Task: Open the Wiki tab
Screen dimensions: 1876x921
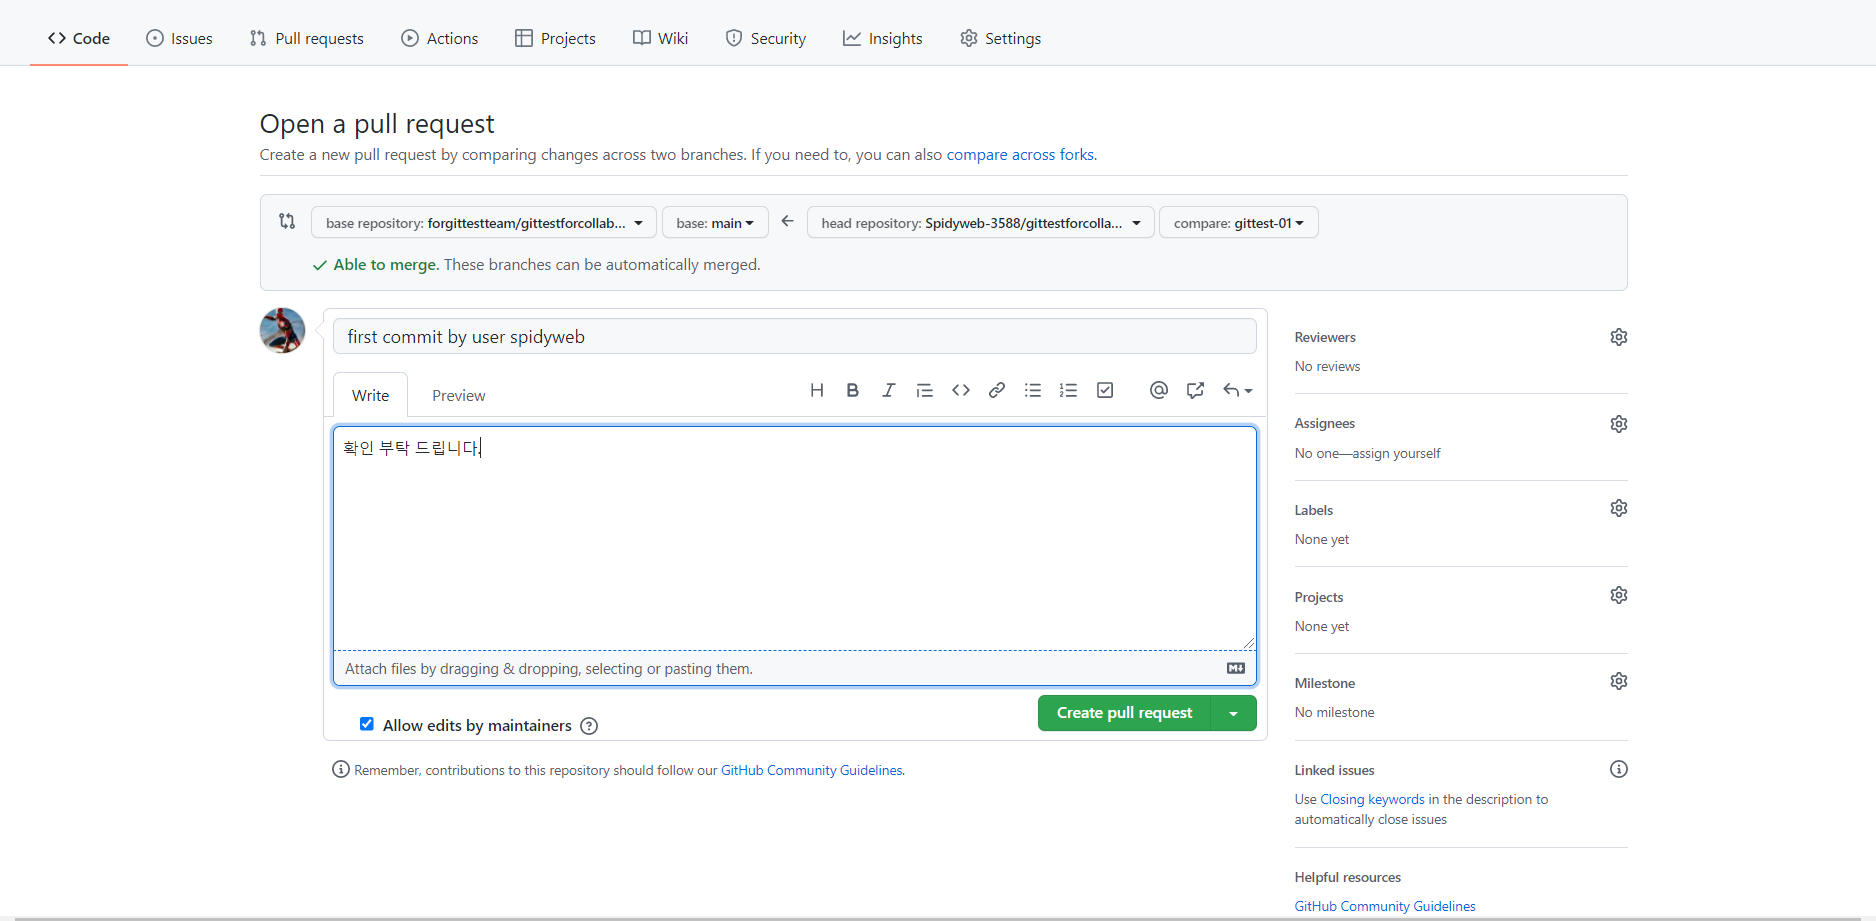Action: point(661,38)
